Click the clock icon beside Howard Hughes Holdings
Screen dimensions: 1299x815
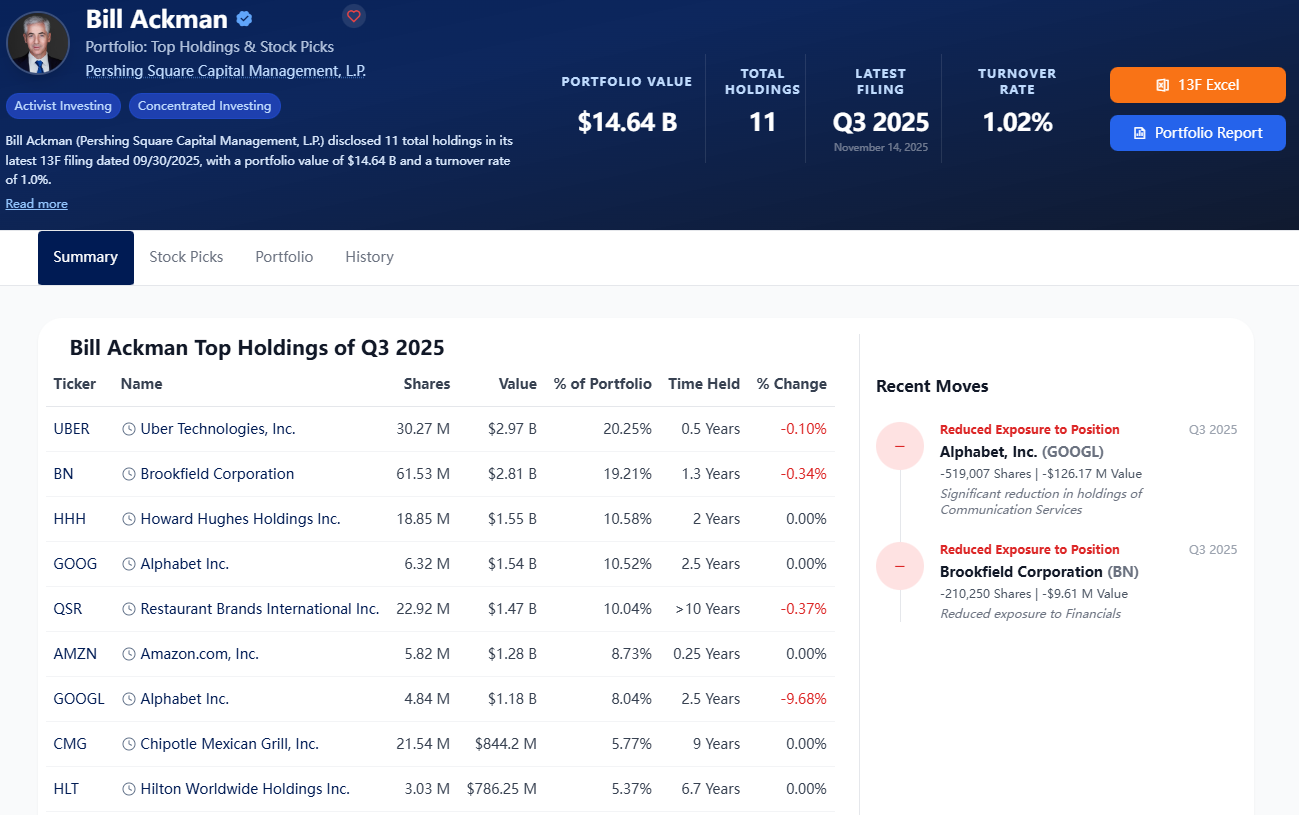tap(129, 519)
